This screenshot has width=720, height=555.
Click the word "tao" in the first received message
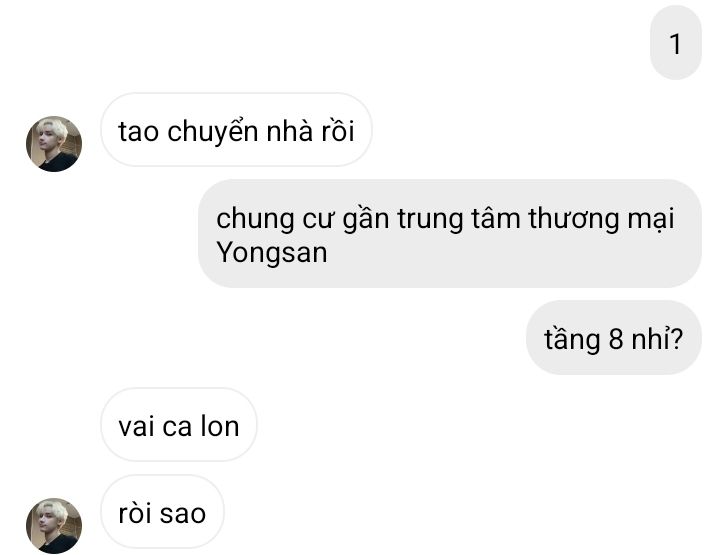[139, 132]
